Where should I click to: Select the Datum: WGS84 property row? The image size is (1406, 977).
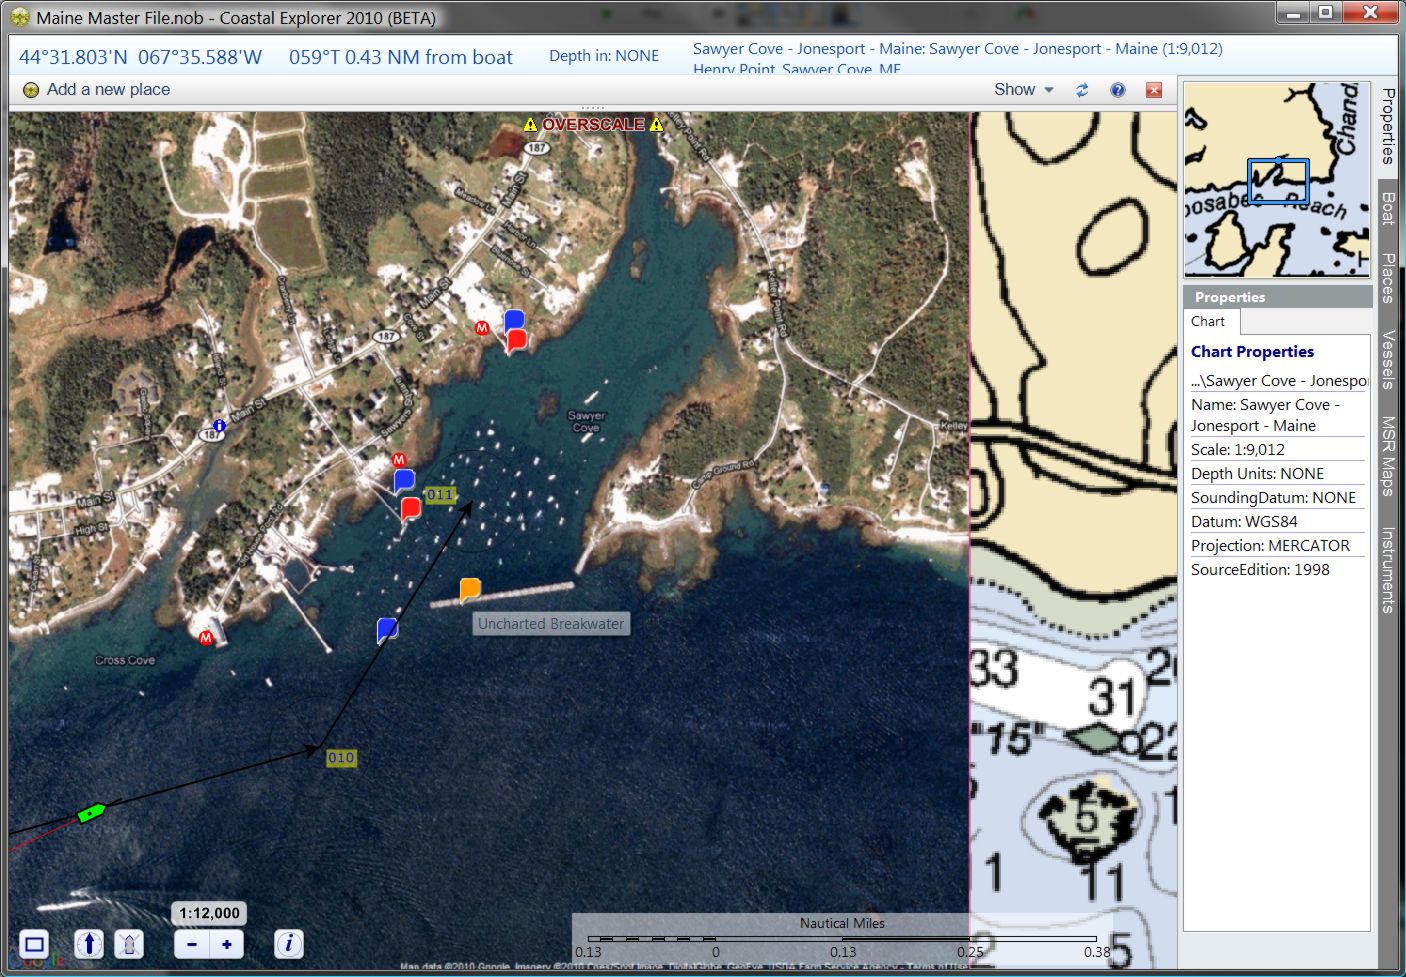click(1277, 522)
